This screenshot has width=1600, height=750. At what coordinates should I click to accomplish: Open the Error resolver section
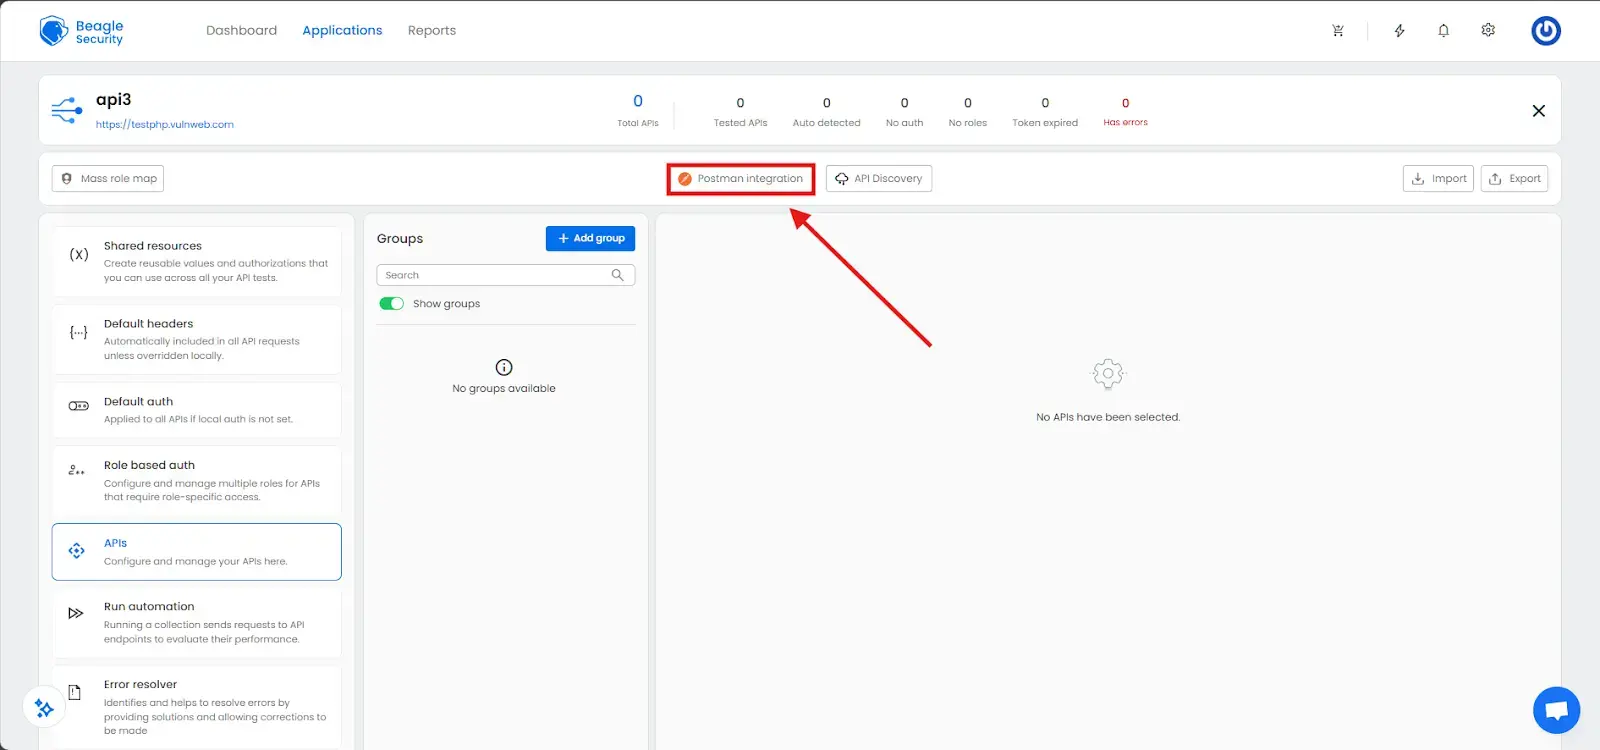(197, 707)
